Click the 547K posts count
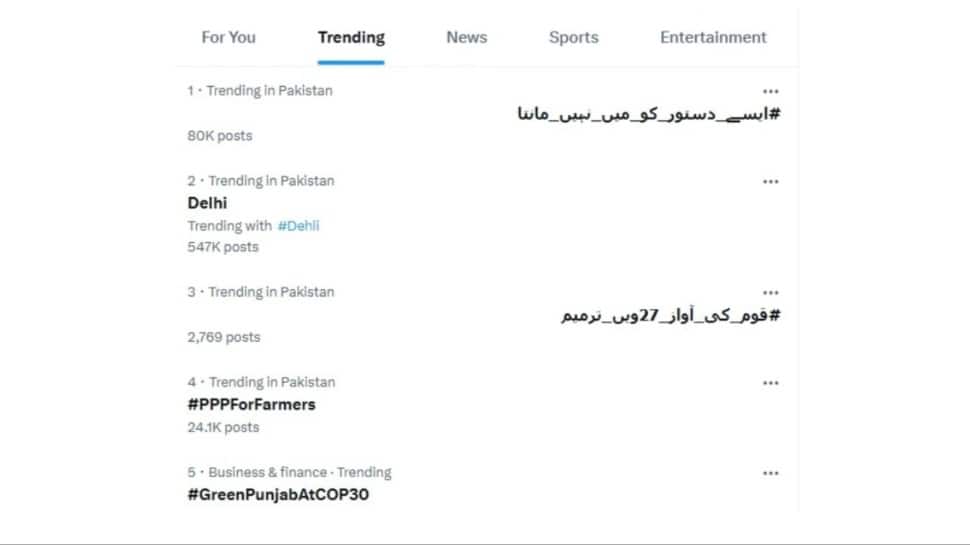Viewport: 970px width, 545px height. (x=223, y=247)
